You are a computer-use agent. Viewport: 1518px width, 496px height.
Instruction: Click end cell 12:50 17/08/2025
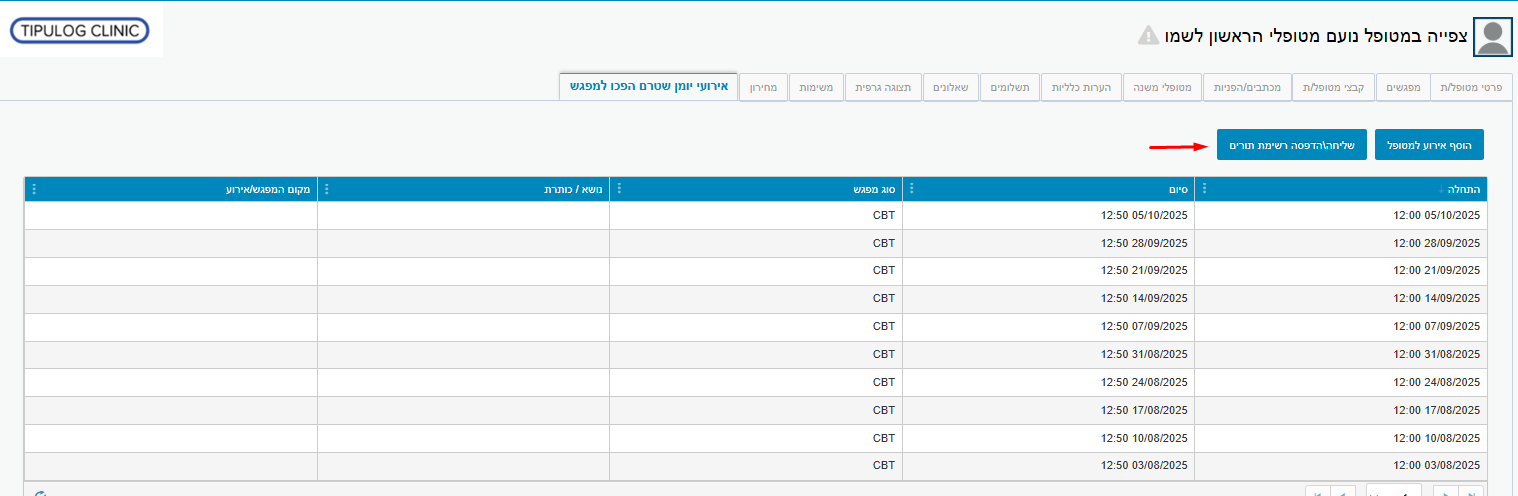coord(1048,411)
